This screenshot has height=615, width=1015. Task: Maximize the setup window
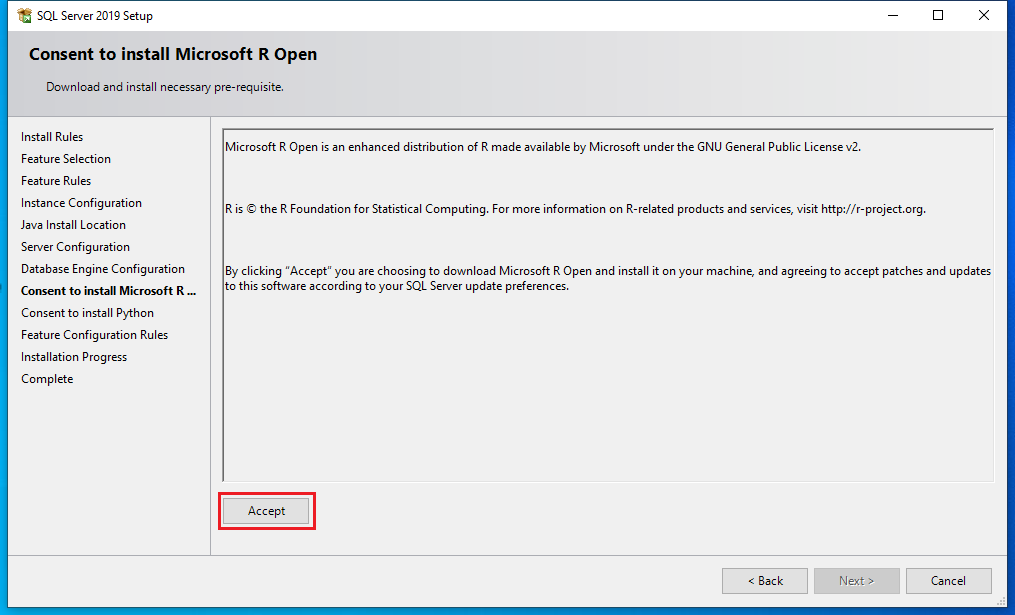click(938, 16)
